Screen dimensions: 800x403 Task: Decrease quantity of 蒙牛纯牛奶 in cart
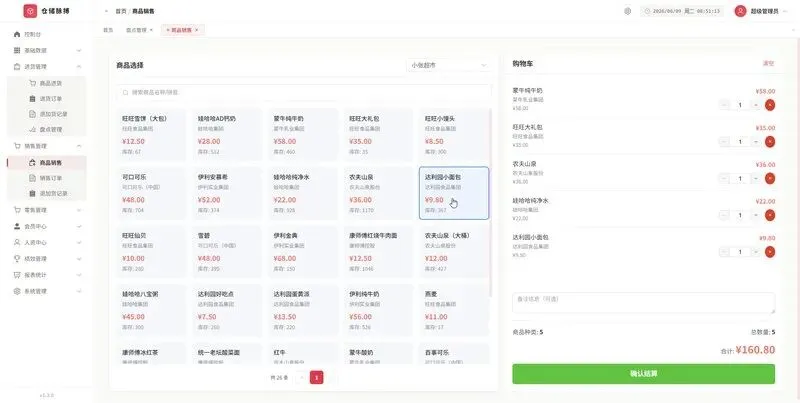pyautogui.click(x=724, y=105)
